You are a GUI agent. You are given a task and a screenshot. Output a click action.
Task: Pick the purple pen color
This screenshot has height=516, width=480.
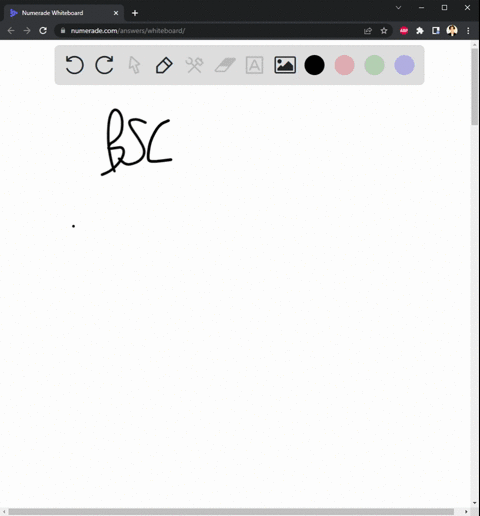(x=404, y=65)
